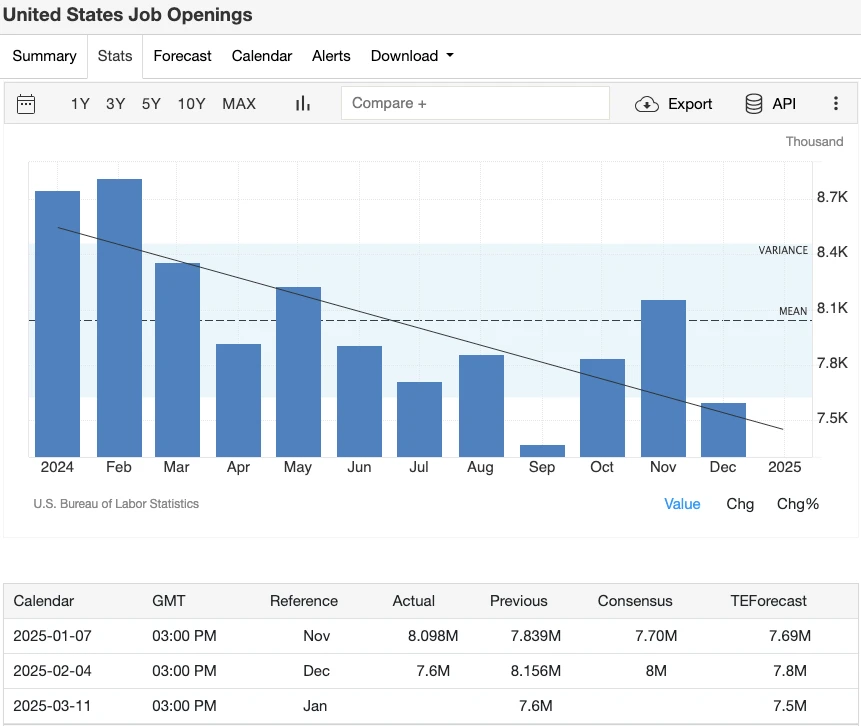The image size is (861, 726).
Task: Switch chart display to Chg%
Action: 797,504
